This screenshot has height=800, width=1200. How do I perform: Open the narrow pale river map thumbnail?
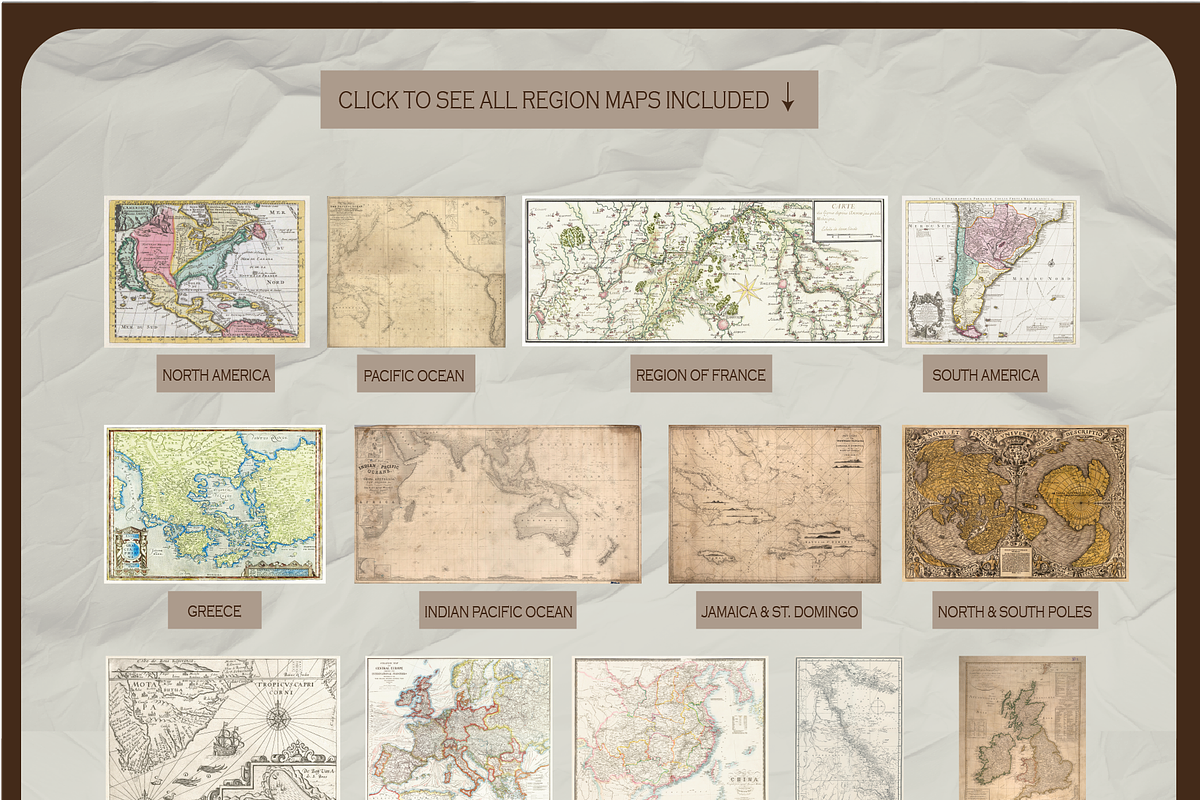pos(849,728)
